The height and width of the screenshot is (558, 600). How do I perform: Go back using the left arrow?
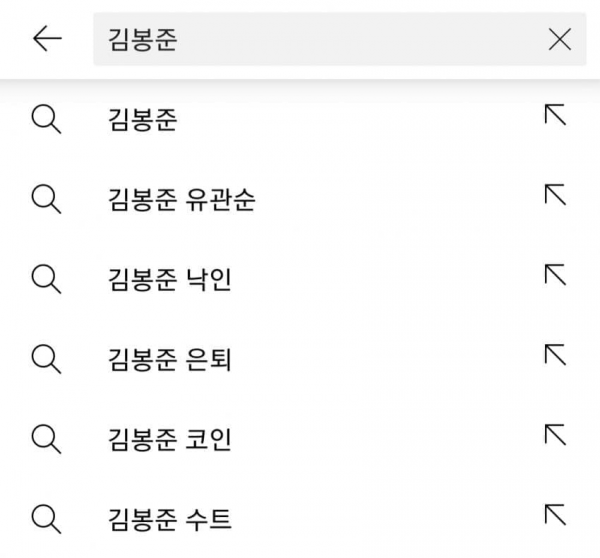click(x=47, y=38)
